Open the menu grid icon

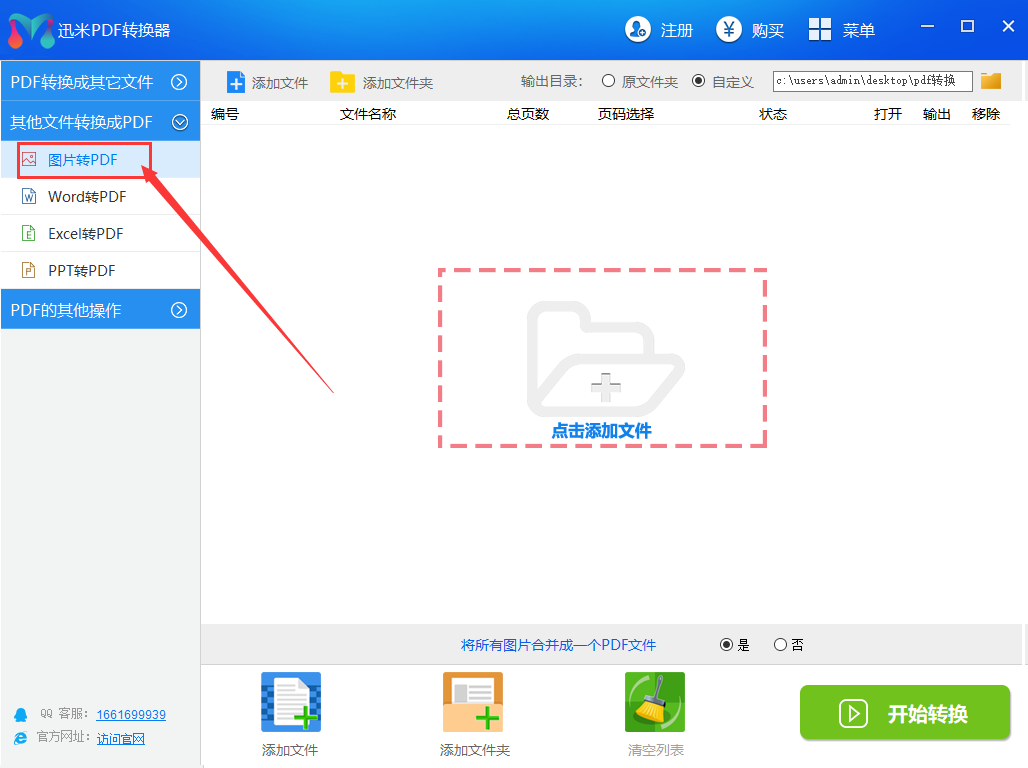(820, 30)
